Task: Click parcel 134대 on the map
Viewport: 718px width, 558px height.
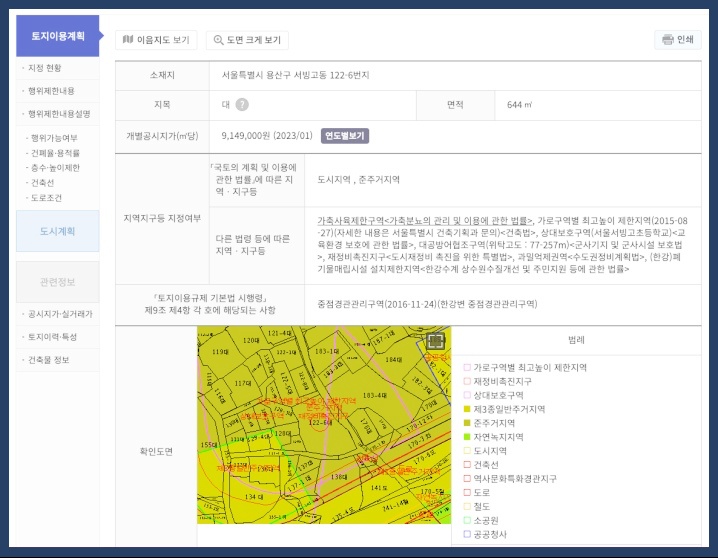Action: [254, 497]
